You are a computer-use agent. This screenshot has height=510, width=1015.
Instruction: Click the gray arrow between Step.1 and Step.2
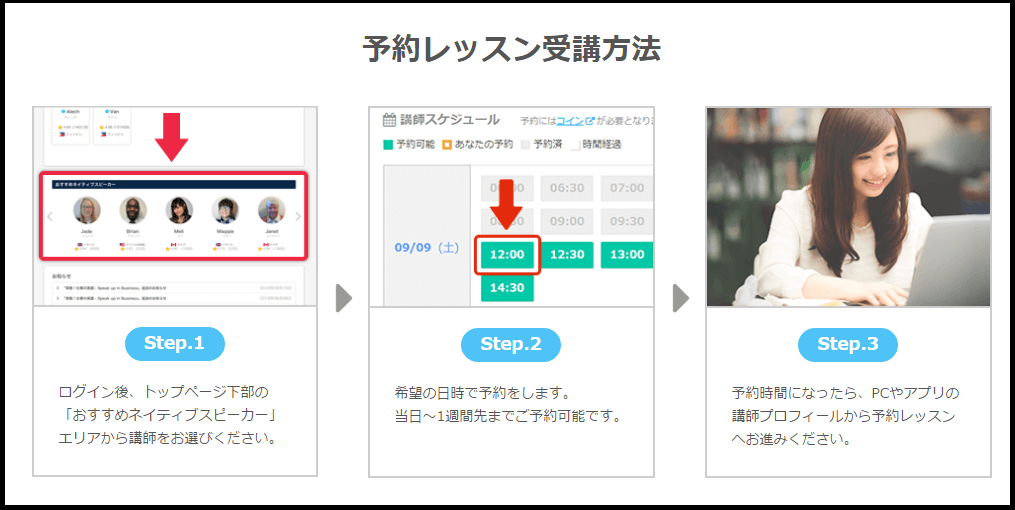click(x=344, y=298)
